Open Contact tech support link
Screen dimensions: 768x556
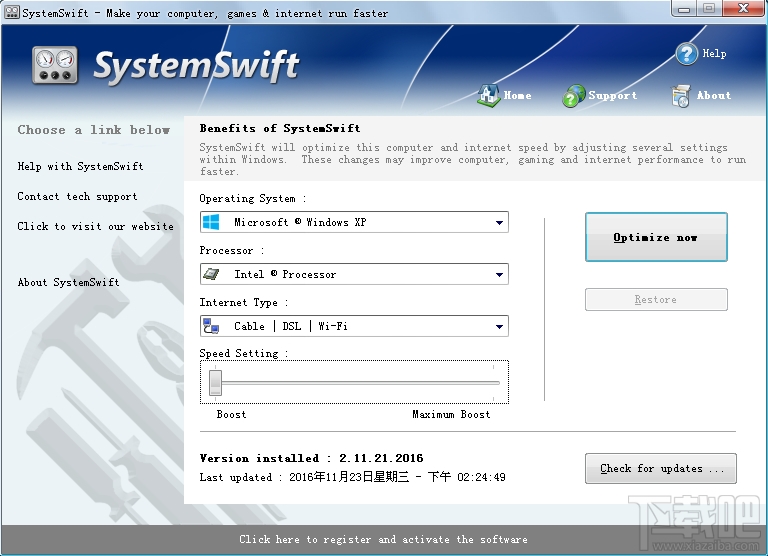pos(77,196)
